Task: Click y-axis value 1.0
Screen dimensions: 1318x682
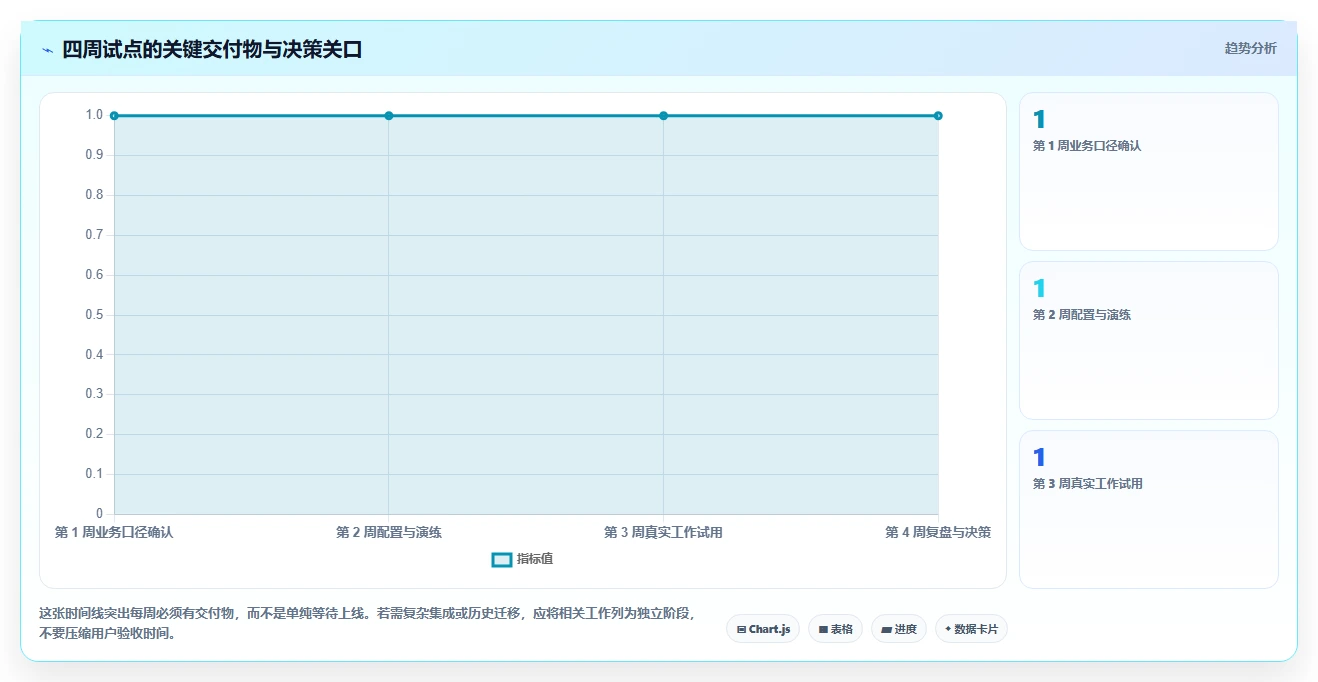Action: tap(94, 115)
